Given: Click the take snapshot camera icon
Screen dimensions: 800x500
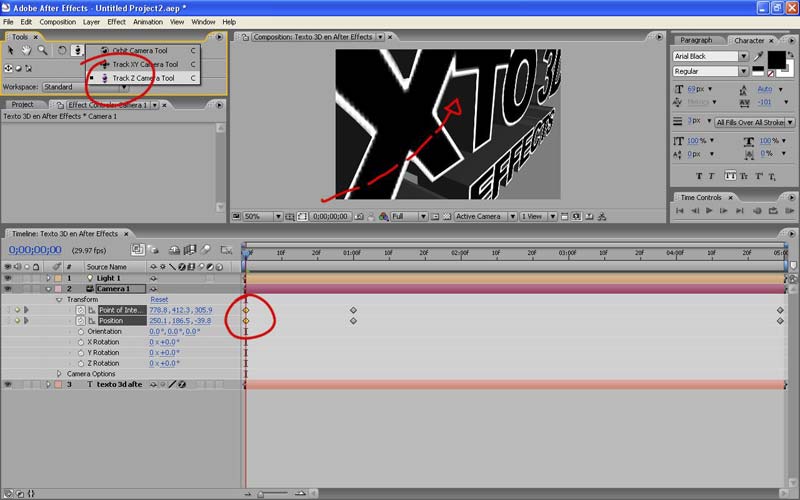Looking at the screenshot, I should click(x=359, y=216).
